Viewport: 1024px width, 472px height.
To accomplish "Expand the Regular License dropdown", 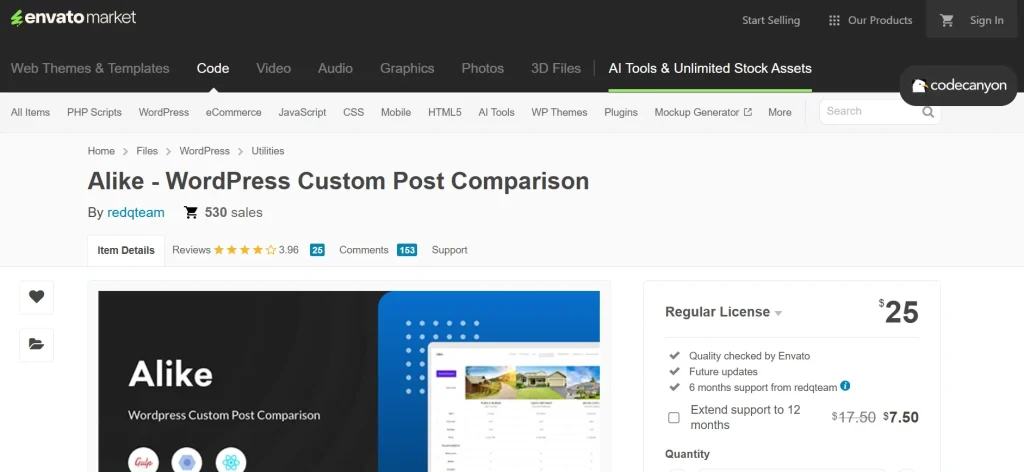I will (x=724, y=312).
